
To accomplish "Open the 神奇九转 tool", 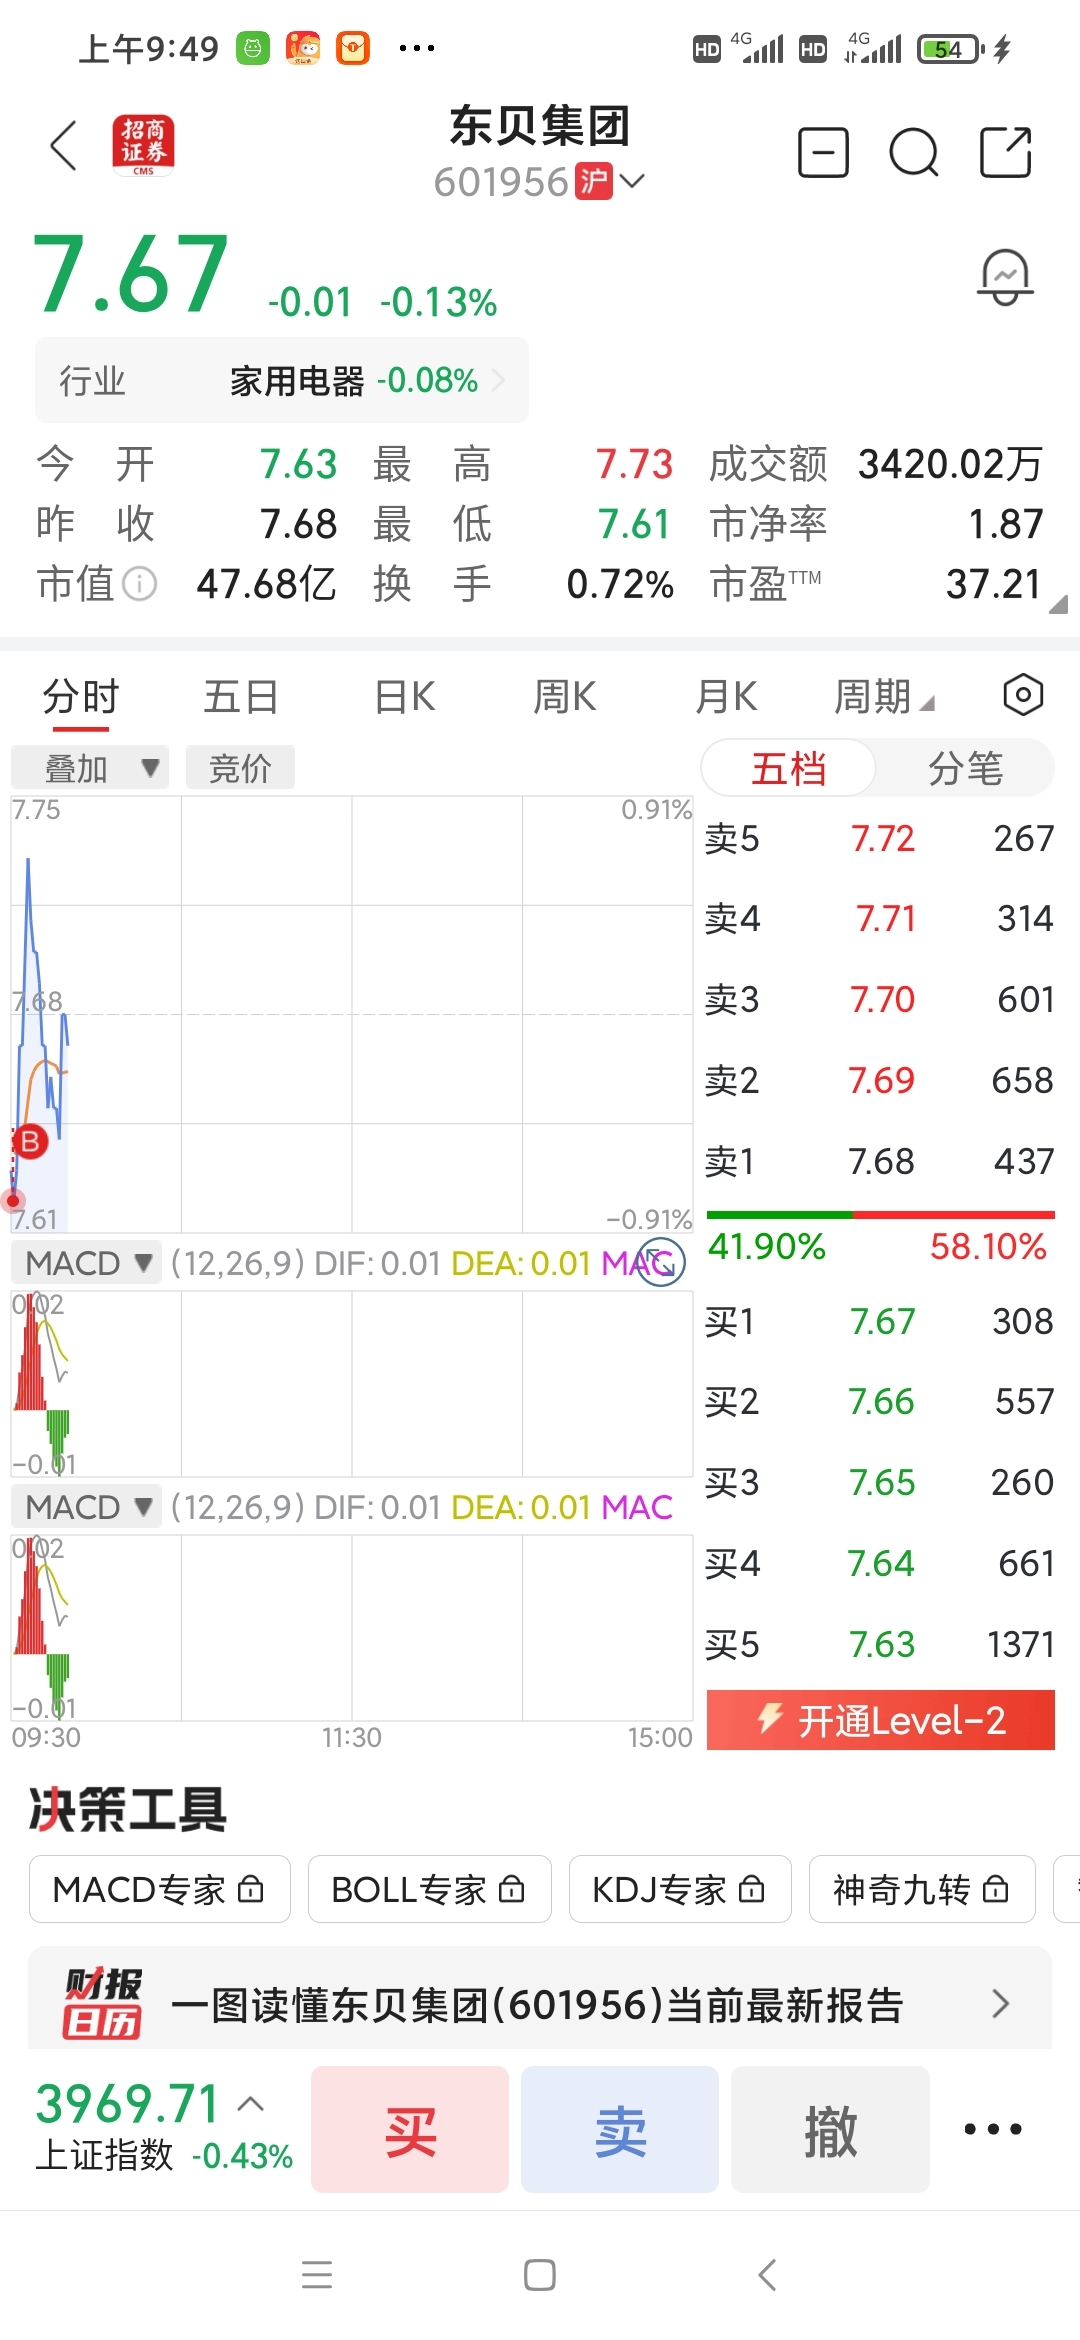I will coord(922,1889).
